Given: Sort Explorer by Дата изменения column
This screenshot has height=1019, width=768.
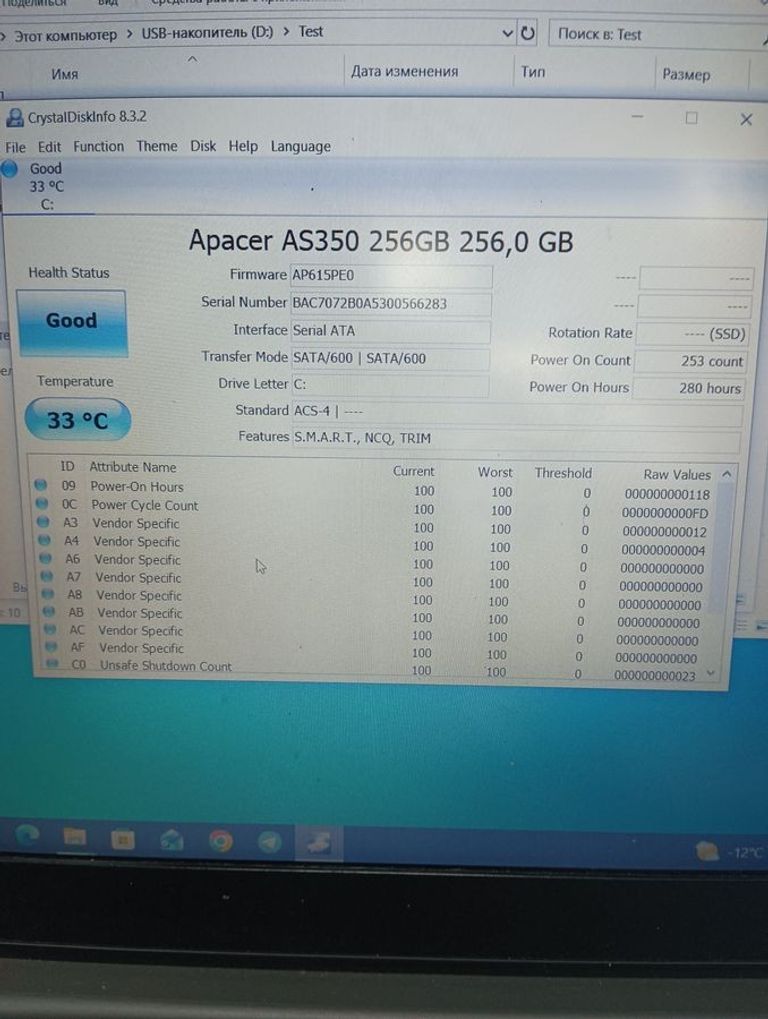Looking at the screenshot, I should (x=404, y=71).
